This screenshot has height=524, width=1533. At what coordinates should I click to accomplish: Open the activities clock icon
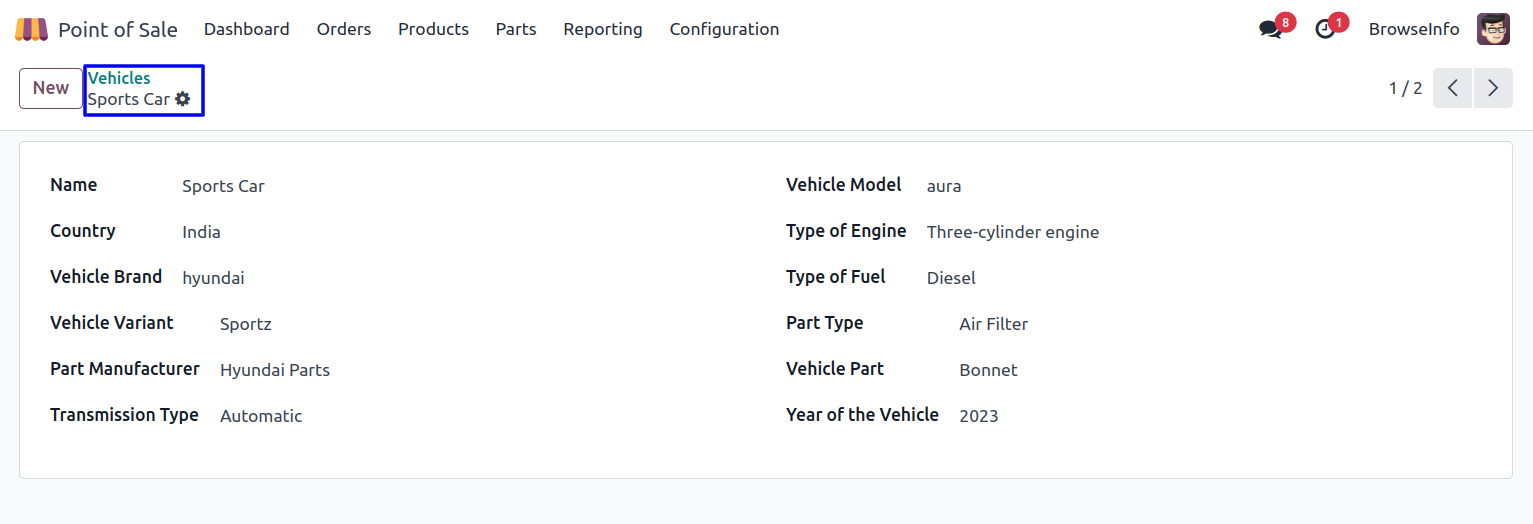[1325, 30]
